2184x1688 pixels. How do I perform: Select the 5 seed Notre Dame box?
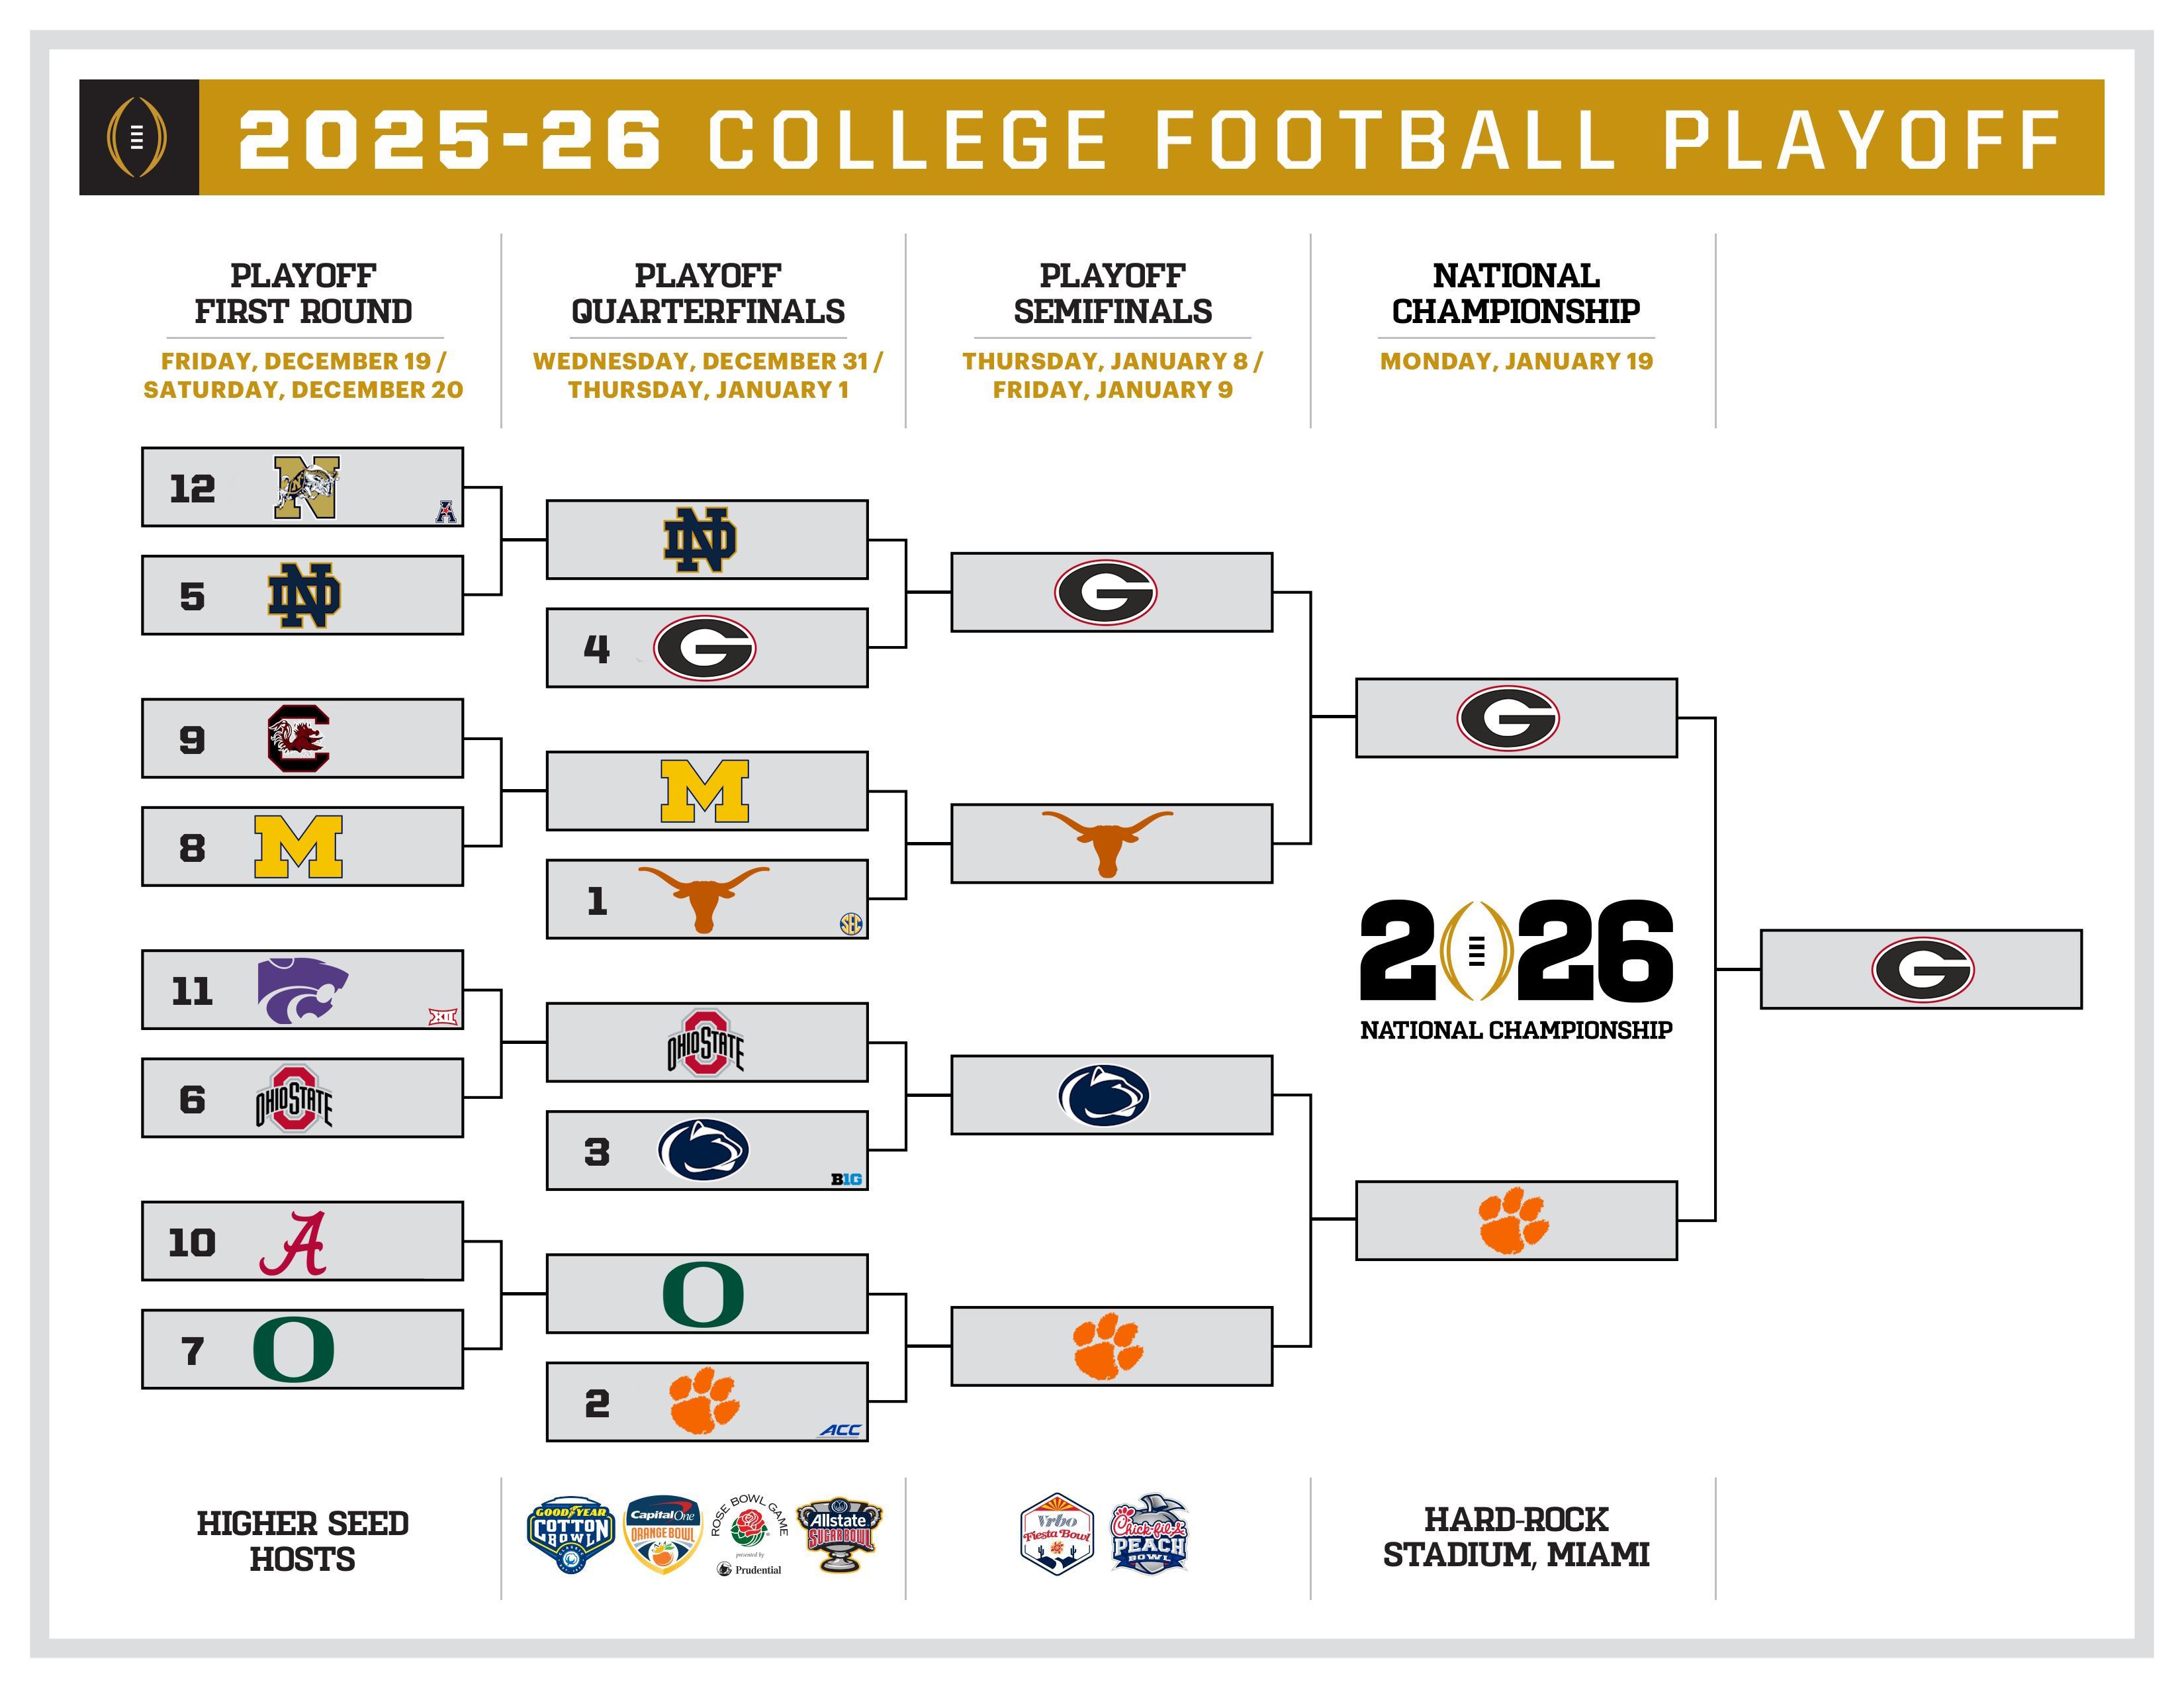coord(302,595)
